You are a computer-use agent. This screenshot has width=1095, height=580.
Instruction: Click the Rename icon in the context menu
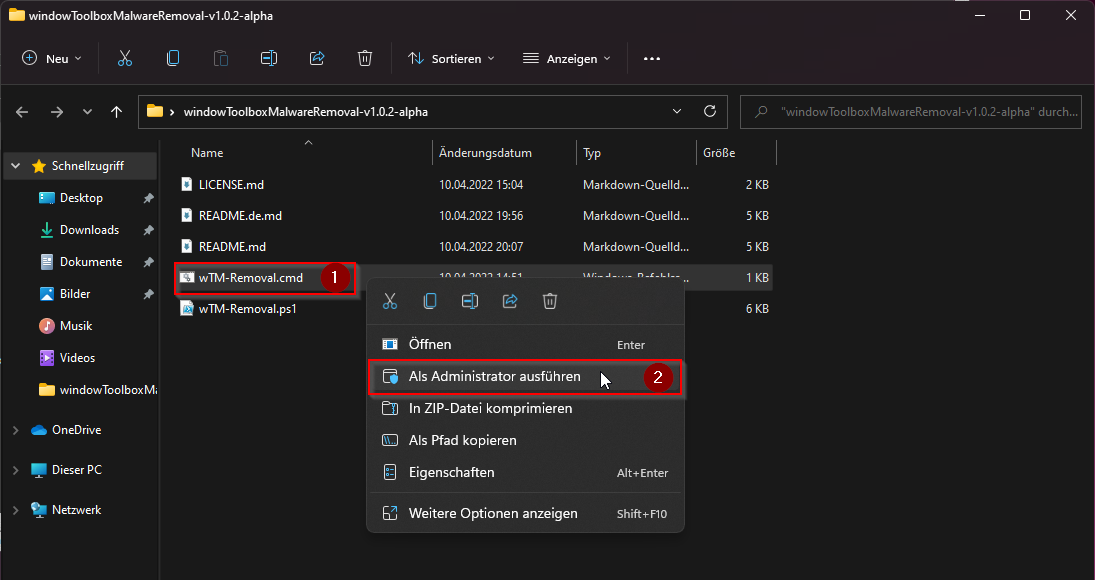pyautogui.click(x=470, y=302)
